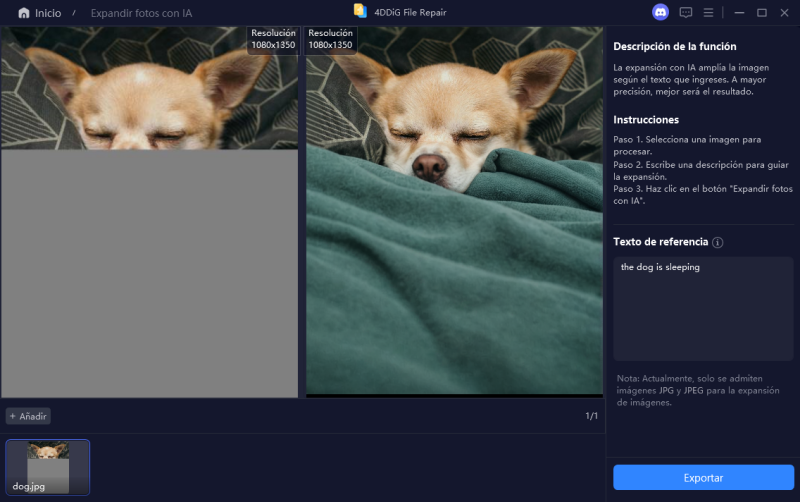
Task: Select the dog.jpg thumbnail
Action: [x=47, y=467]
